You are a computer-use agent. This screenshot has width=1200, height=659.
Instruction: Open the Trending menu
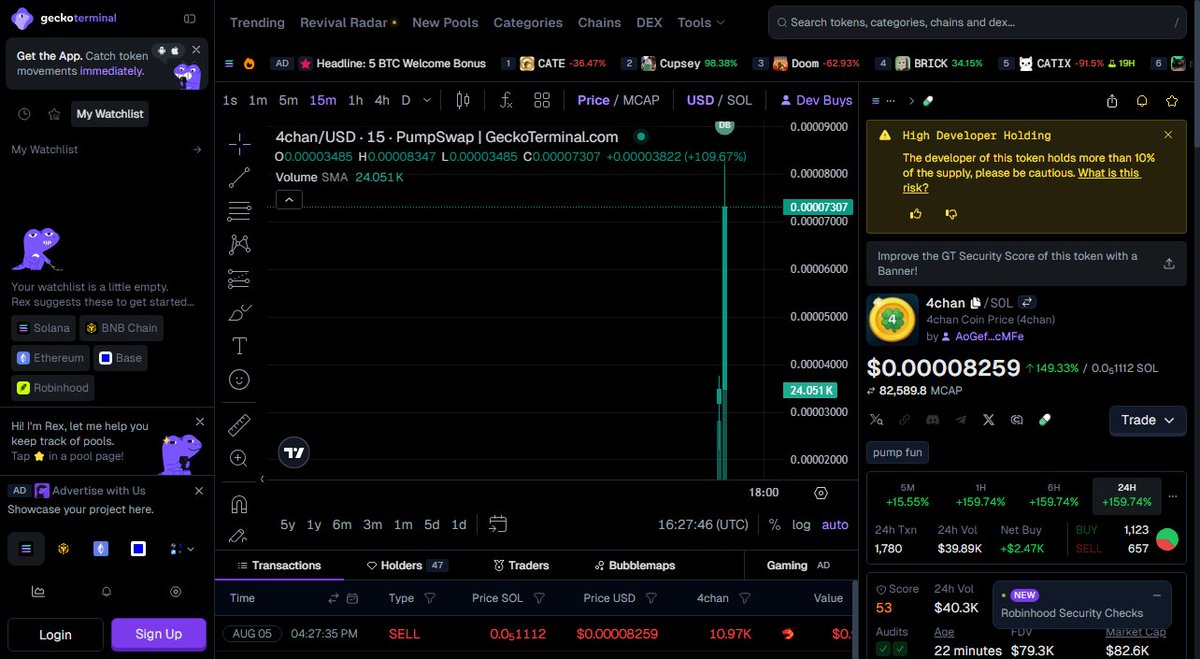257,22
